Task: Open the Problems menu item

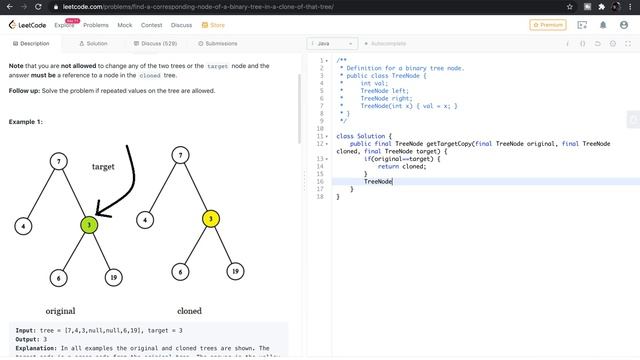Action: tap(96, 25)
